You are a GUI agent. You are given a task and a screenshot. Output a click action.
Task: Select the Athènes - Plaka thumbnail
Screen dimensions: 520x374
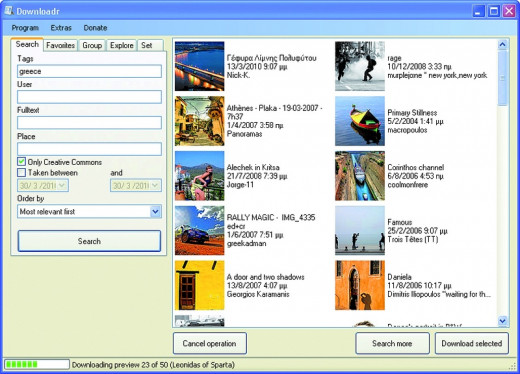tap(200, 121)
